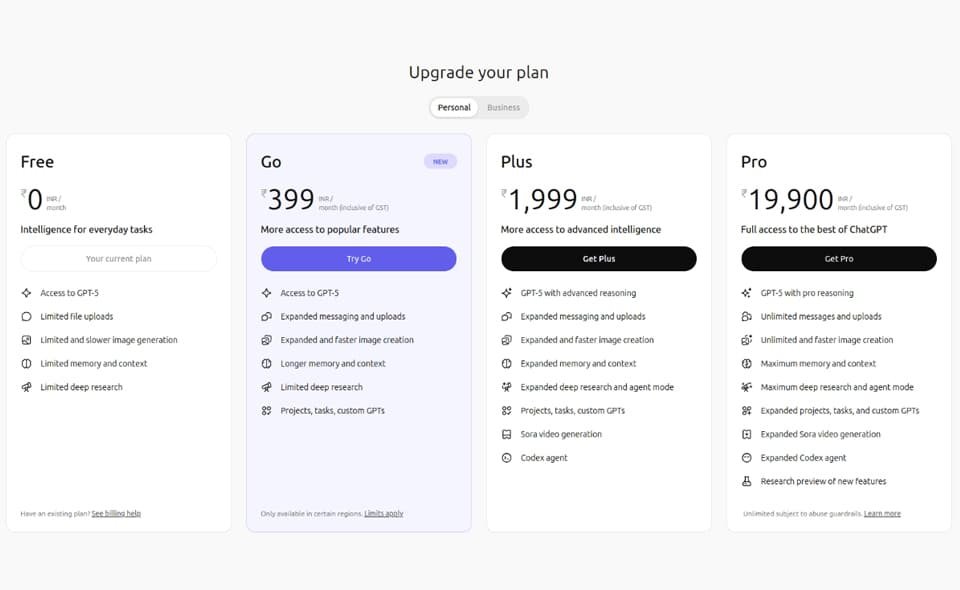Click the Expanded Codex agent icon in Pro
The image size is (960, 590).
(x=746, y=458)
